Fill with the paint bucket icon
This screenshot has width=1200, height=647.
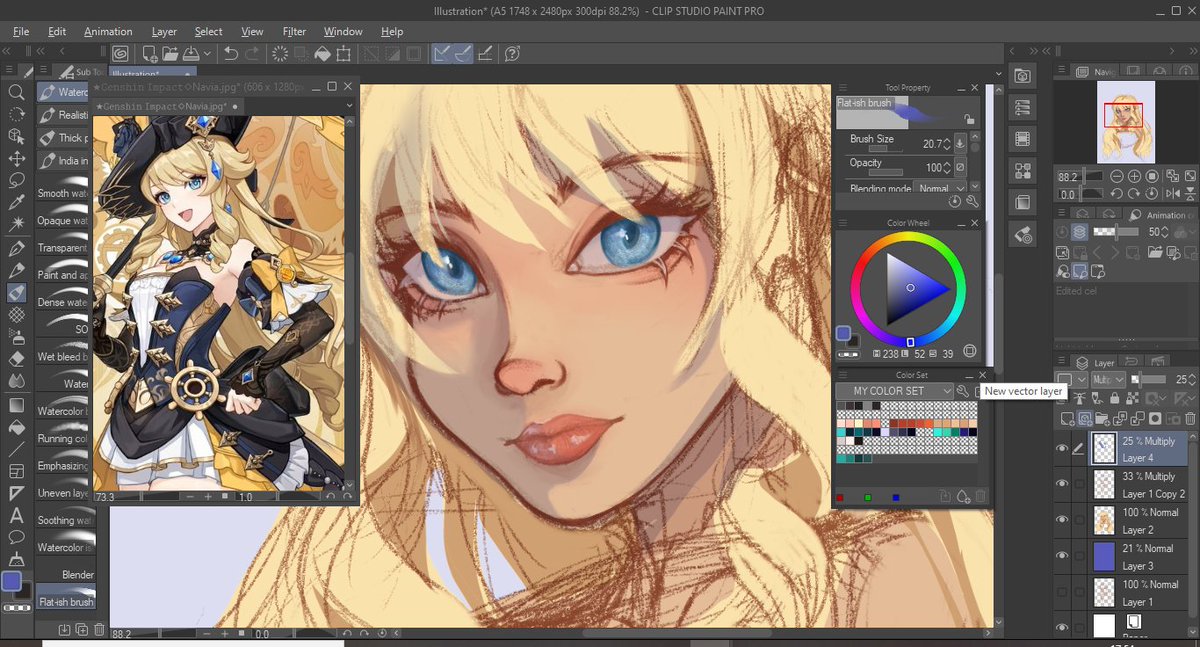[323, 54]
